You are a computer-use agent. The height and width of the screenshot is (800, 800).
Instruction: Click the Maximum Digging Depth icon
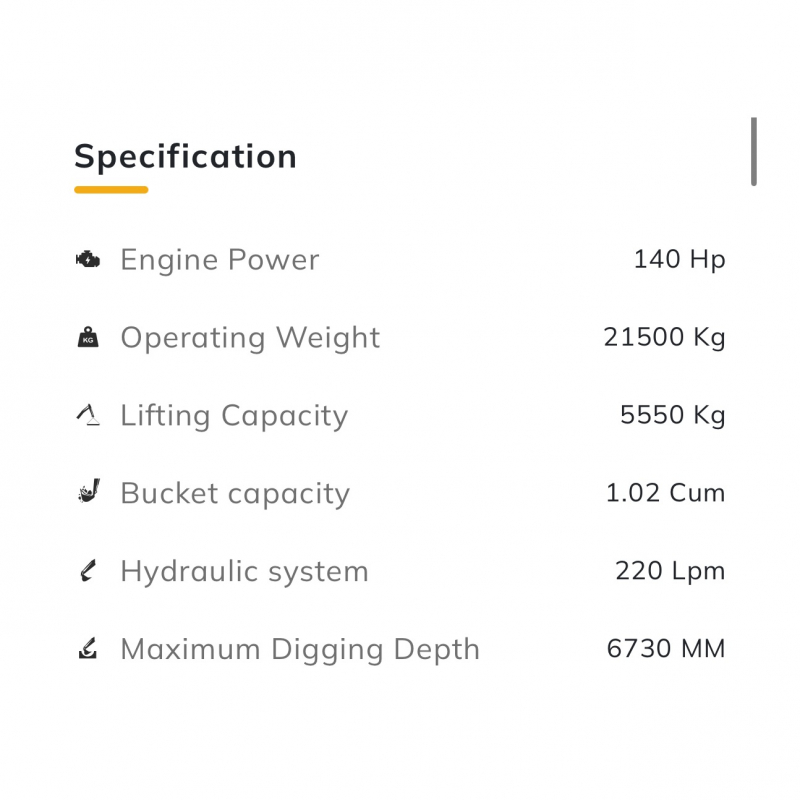(88, 649)
